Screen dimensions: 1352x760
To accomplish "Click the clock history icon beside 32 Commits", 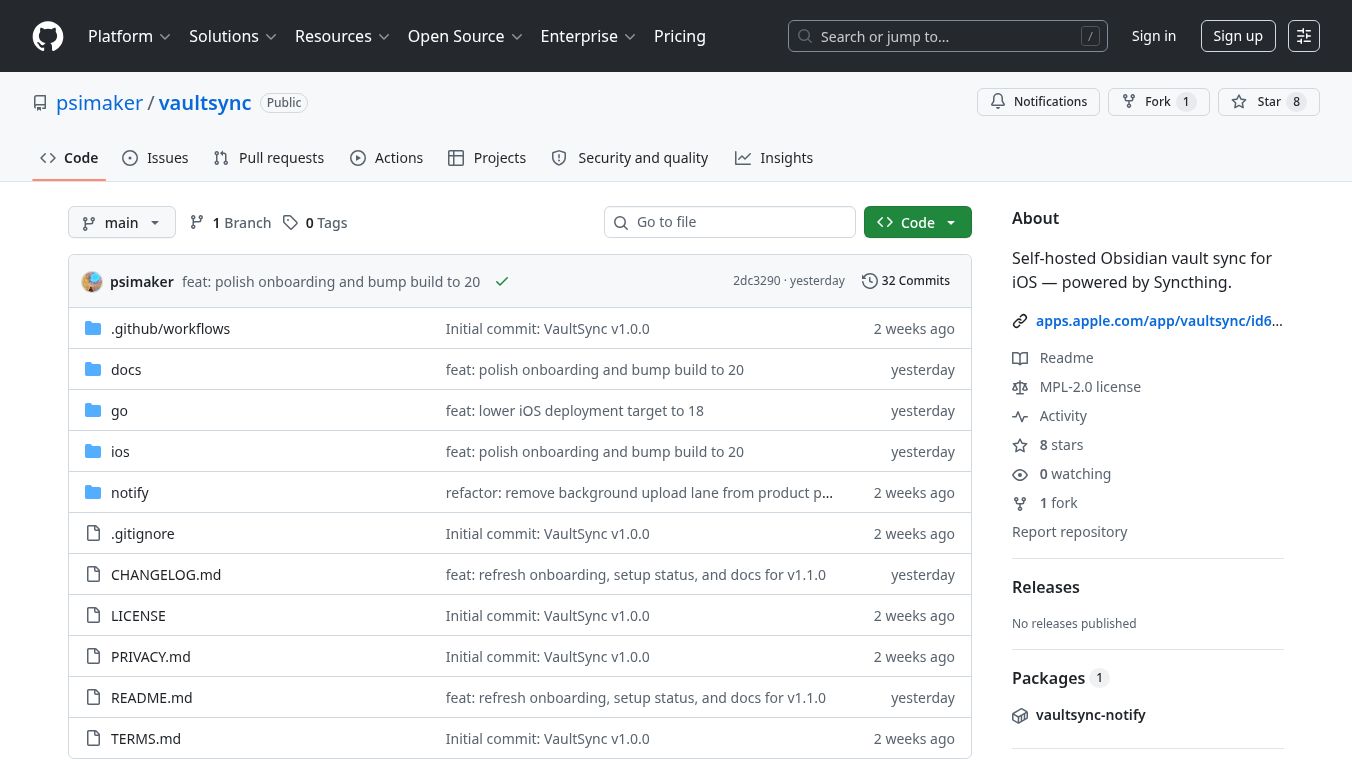I will coord(870,281).
